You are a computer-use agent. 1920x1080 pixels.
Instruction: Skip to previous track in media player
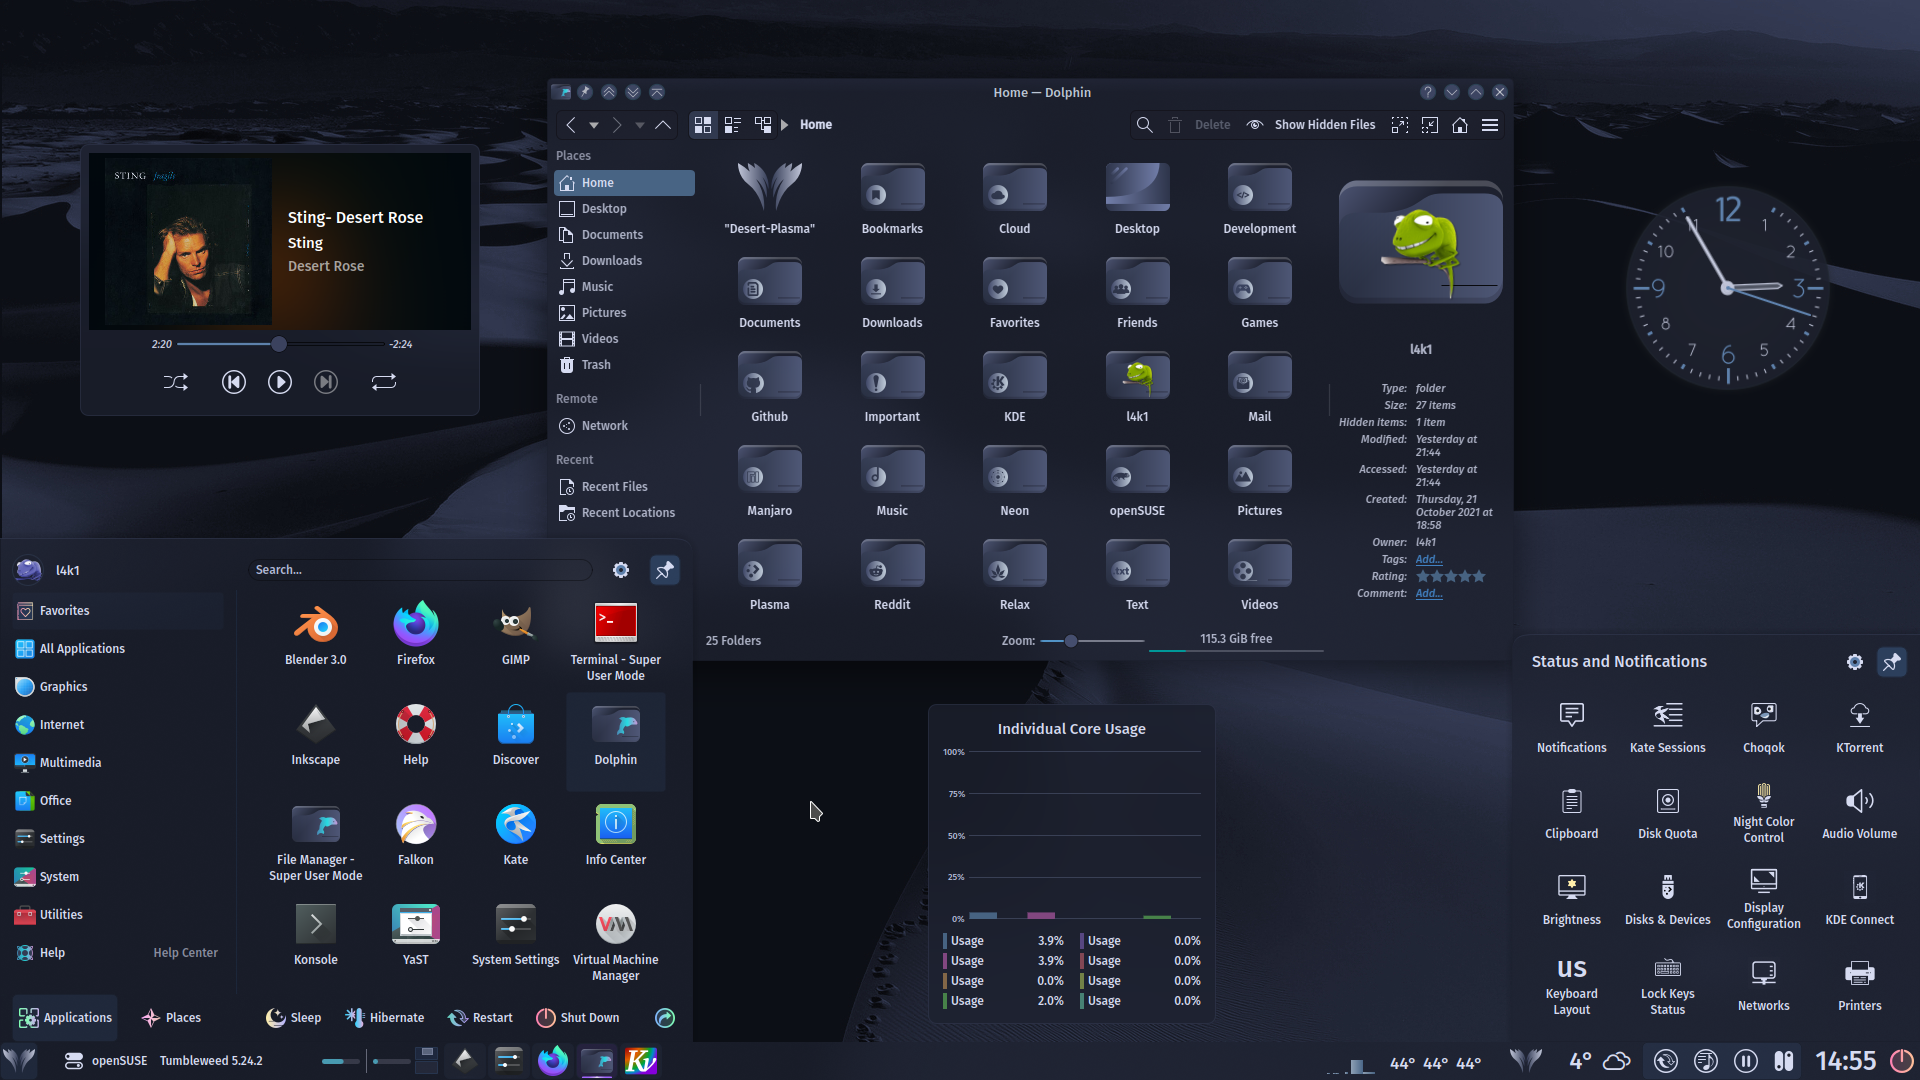point(234,382)
